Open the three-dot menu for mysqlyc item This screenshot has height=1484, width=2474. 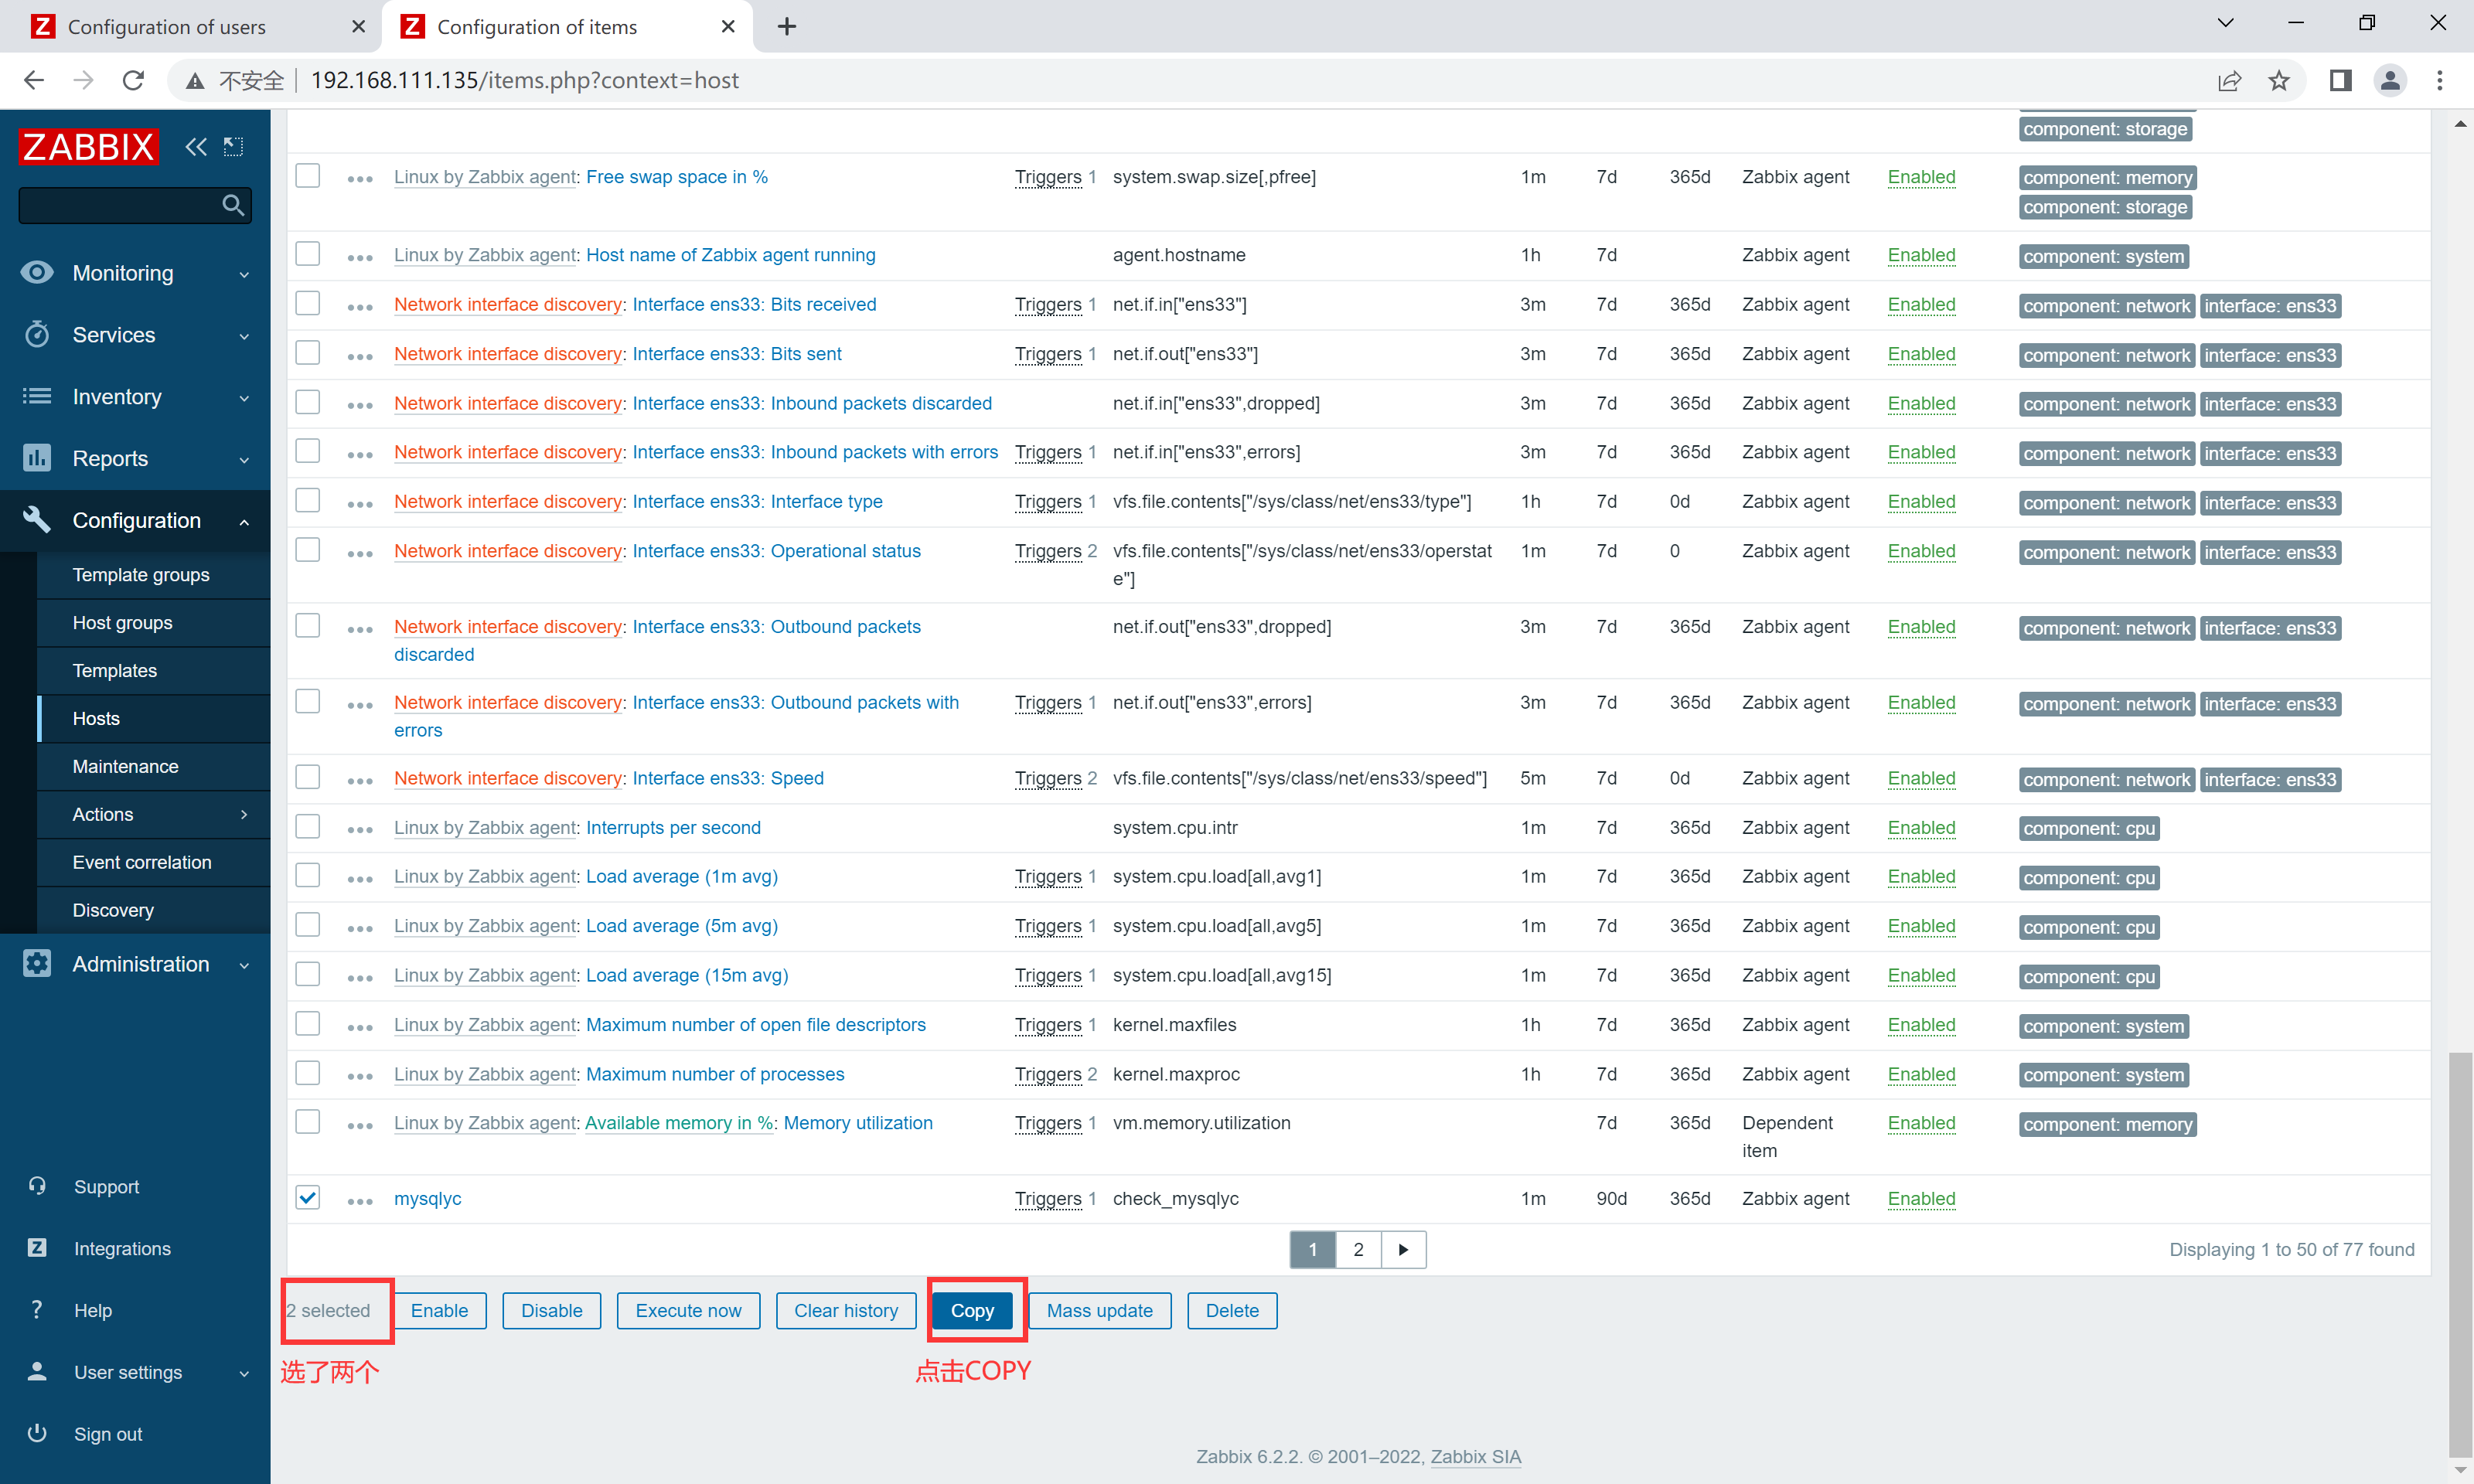click(x=360, y=1201)
